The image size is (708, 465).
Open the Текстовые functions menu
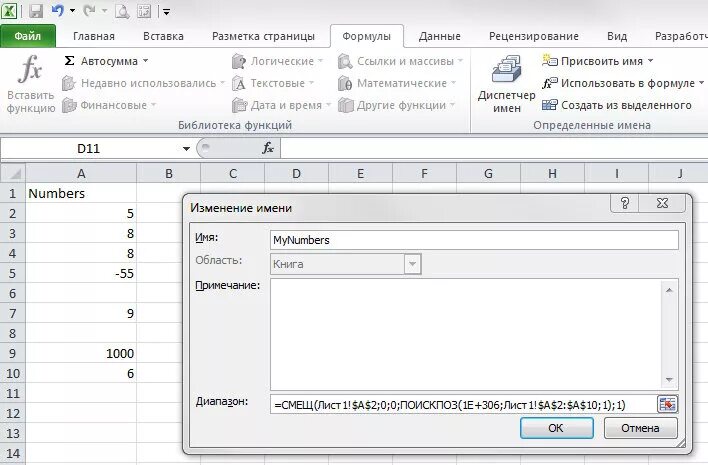tap(273, 83)
